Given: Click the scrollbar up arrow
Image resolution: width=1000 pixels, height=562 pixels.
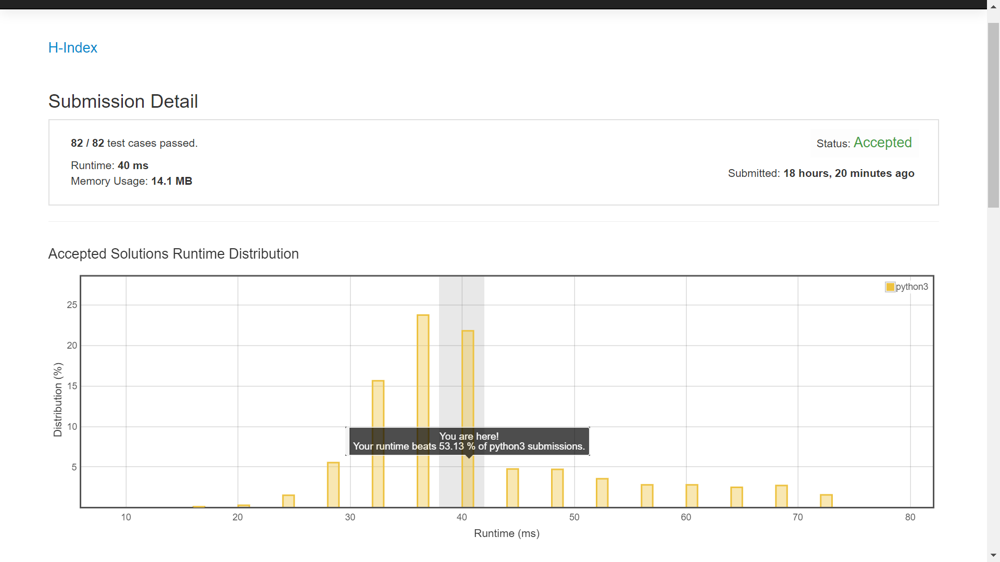Looking at the screenshot, I should [x=993, y=6].
